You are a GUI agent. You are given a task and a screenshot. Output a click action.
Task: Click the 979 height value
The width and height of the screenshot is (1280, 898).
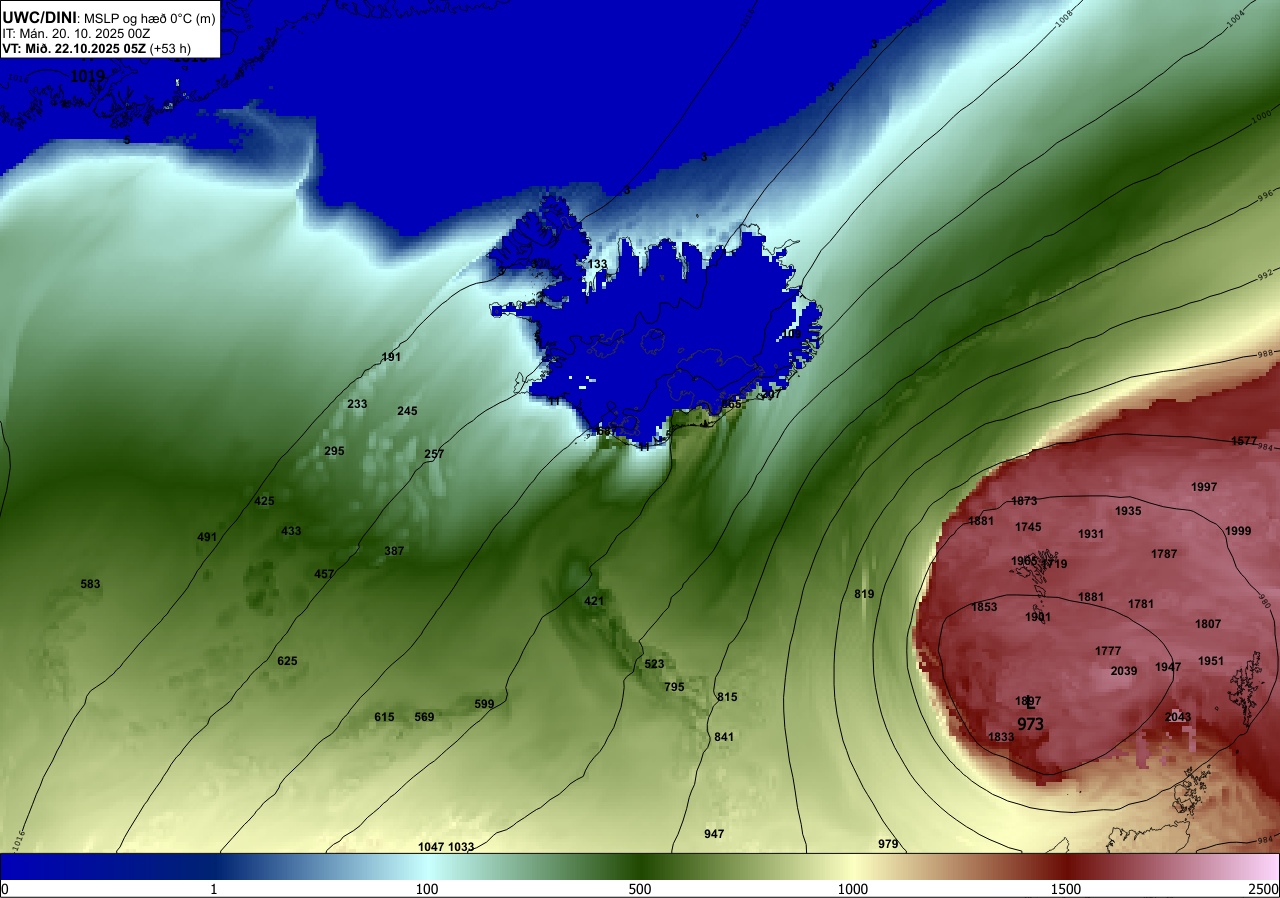pyautogui.click(x=888, y=844)
